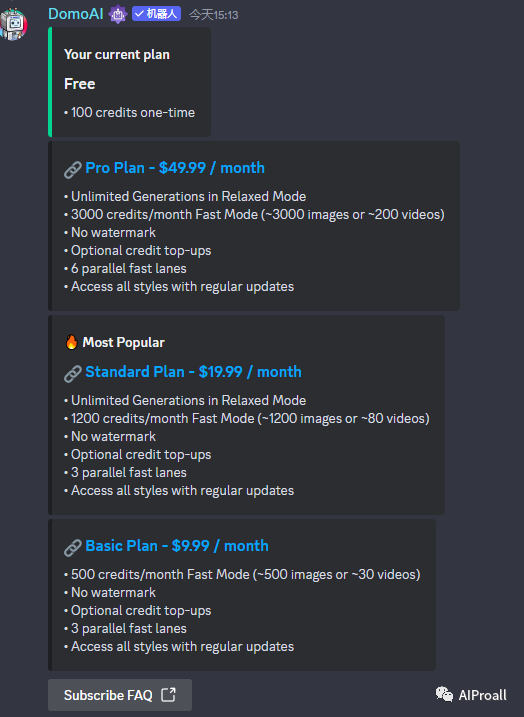
Task: Click the DomoAI bot avatar image
Action: (14, 24)
